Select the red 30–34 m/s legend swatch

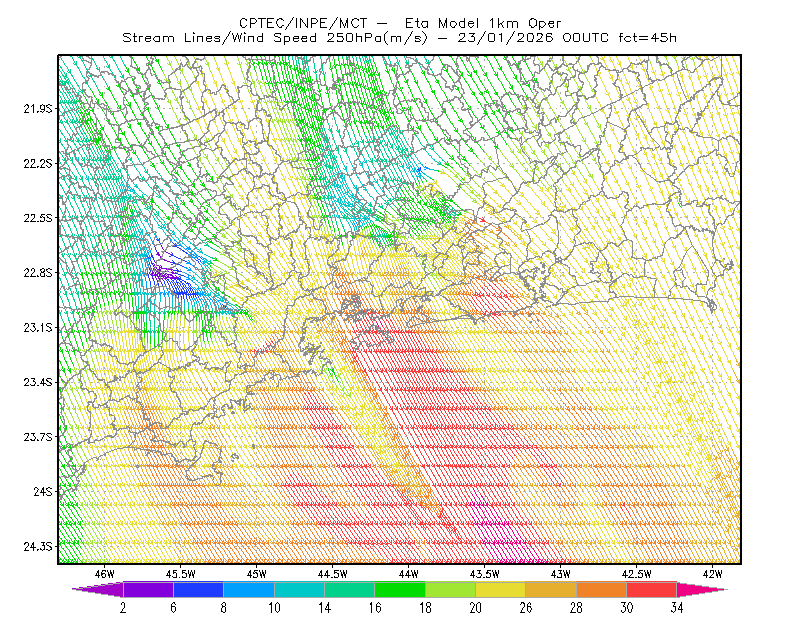click(x=652, y=589)
